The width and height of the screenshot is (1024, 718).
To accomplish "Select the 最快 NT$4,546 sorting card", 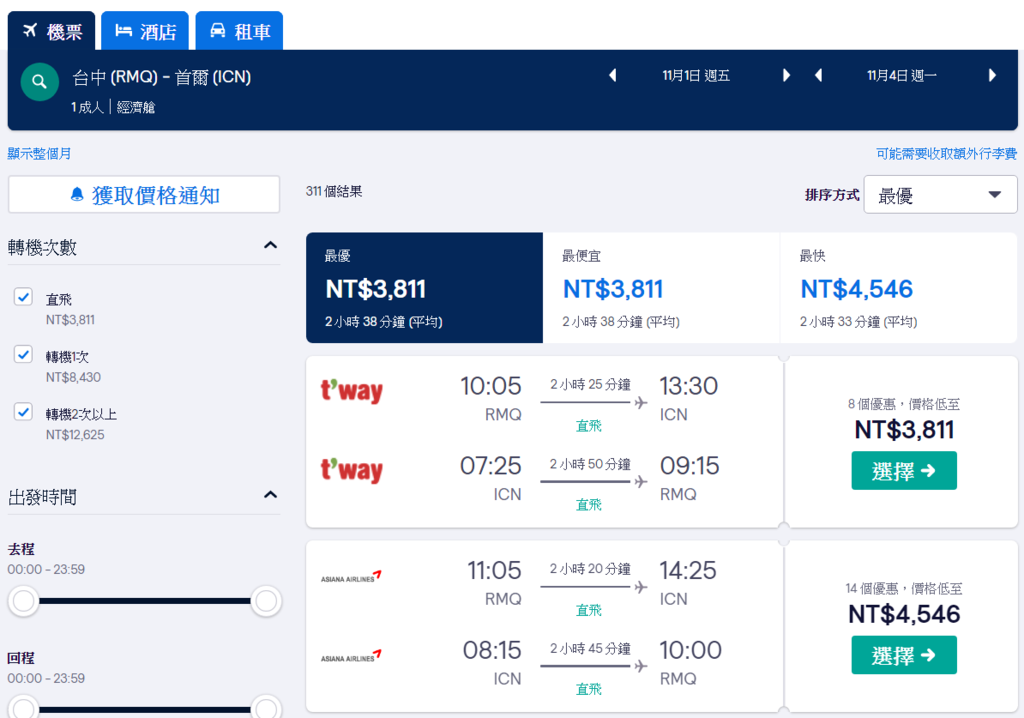I will (898, 288).
